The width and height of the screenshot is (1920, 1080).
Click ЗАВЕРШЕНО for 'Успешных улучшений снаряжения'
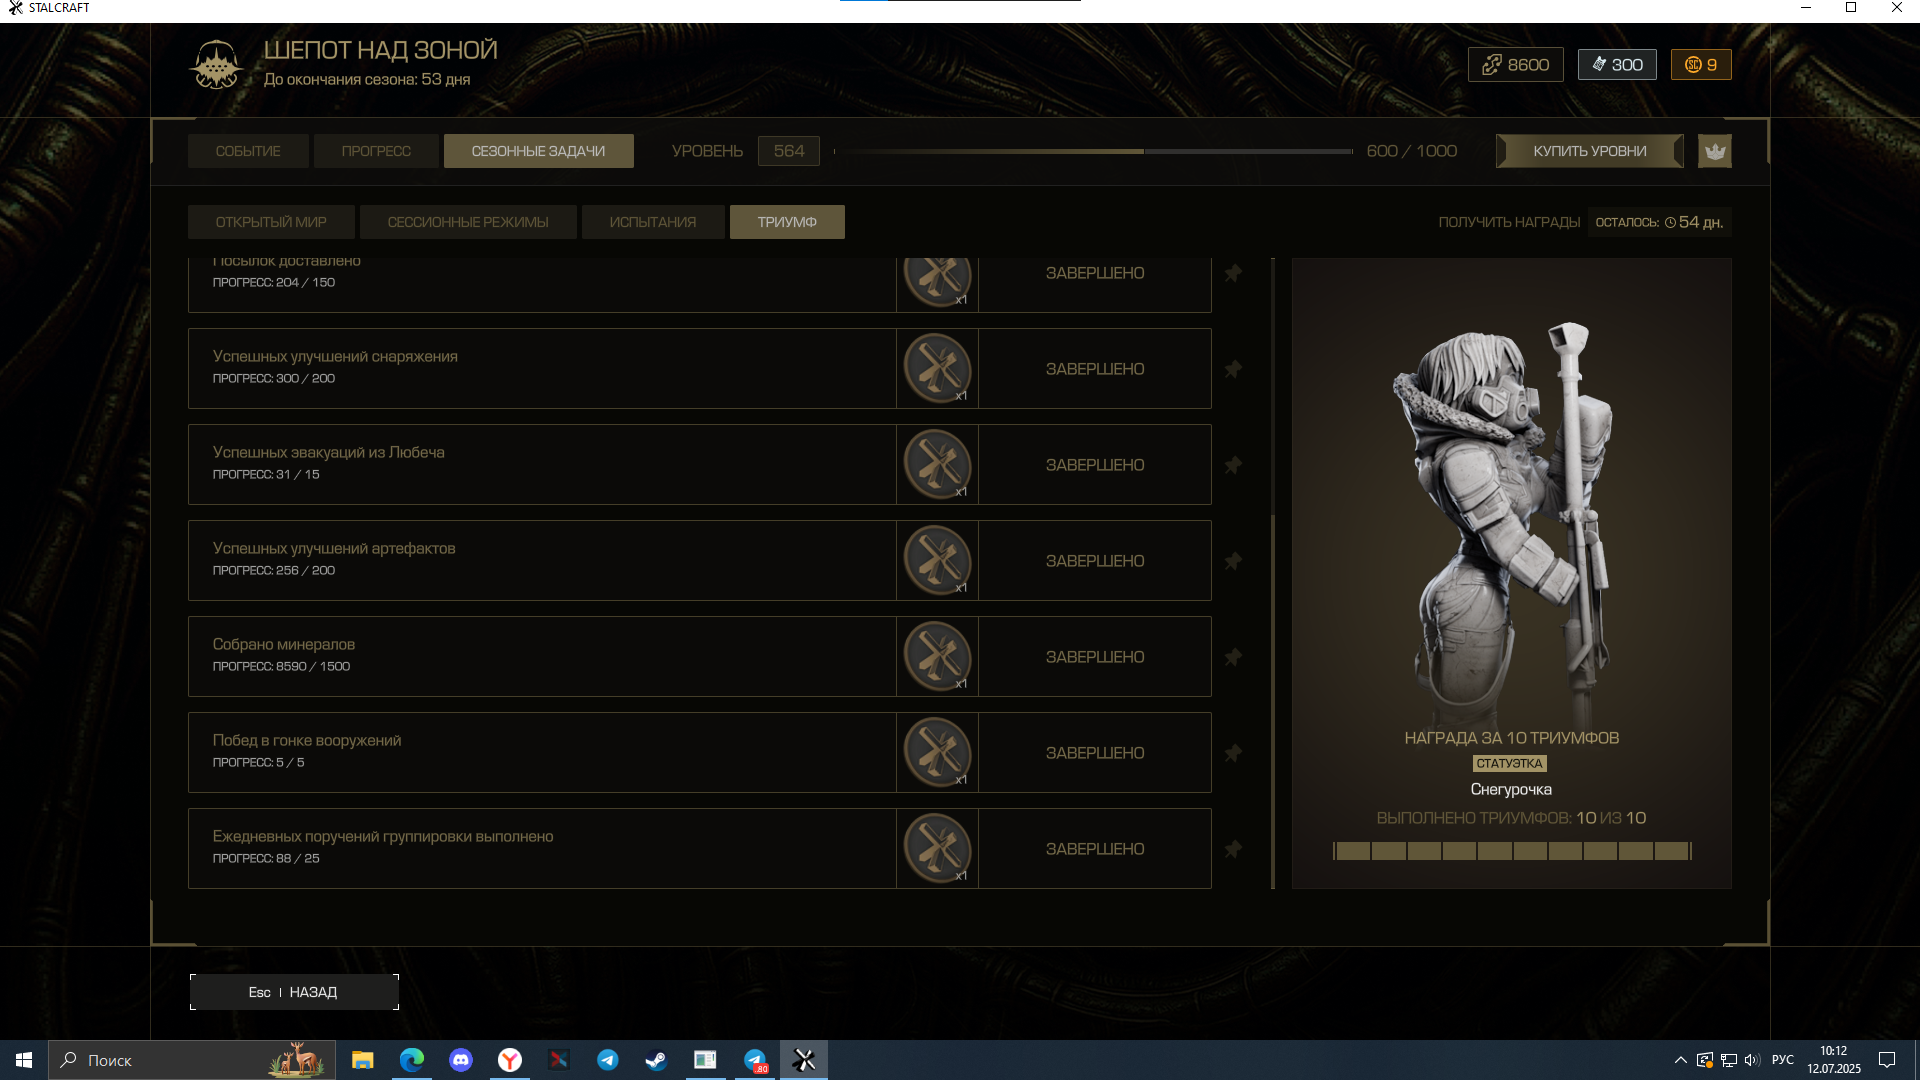[x=1095, y=369]
